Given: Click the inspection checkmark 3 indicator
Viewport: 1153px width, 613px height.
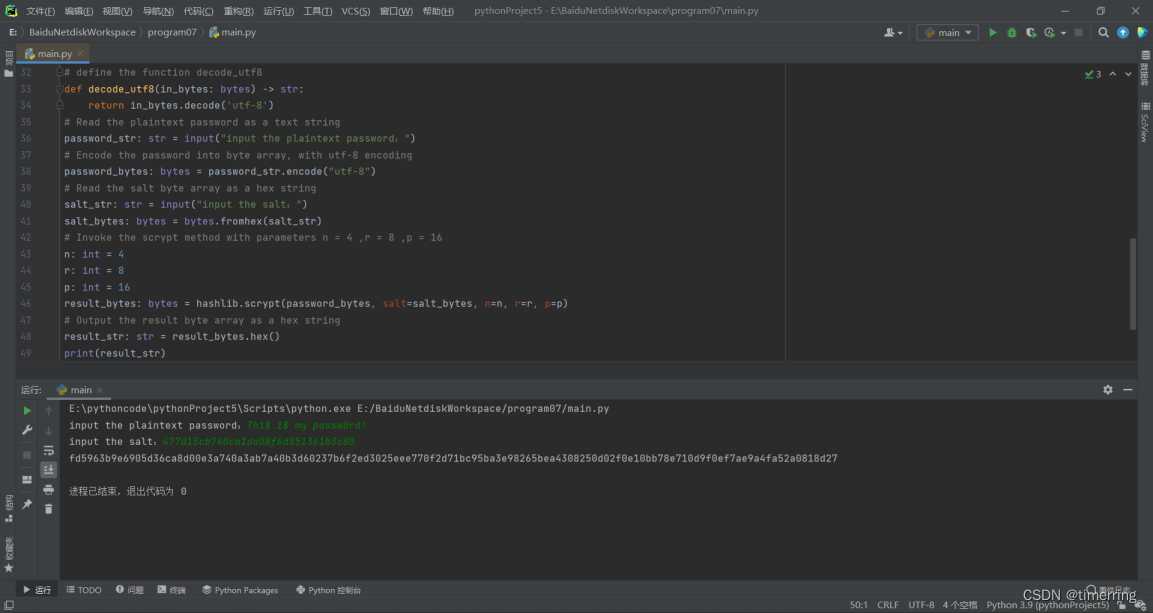Looking at the screenshot, I should tap(1093, 74).
